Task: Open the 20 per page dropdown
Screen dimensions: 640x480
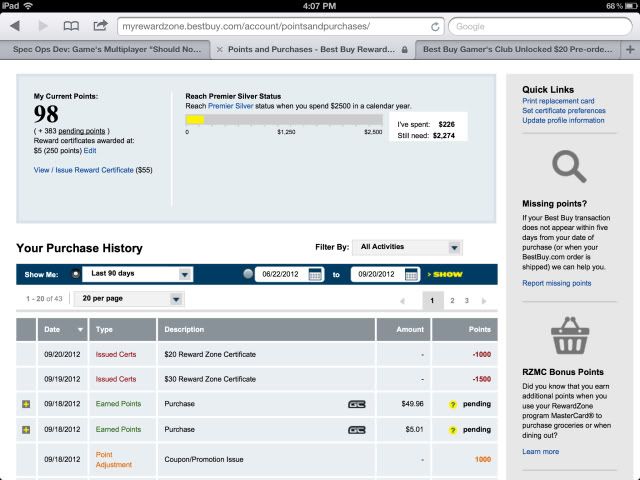Action: (x=129, y=299)
